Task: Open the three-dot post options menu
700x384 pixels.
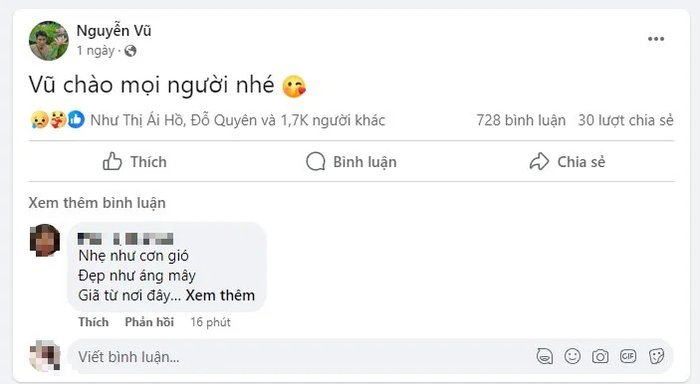Action: (656, 39)
